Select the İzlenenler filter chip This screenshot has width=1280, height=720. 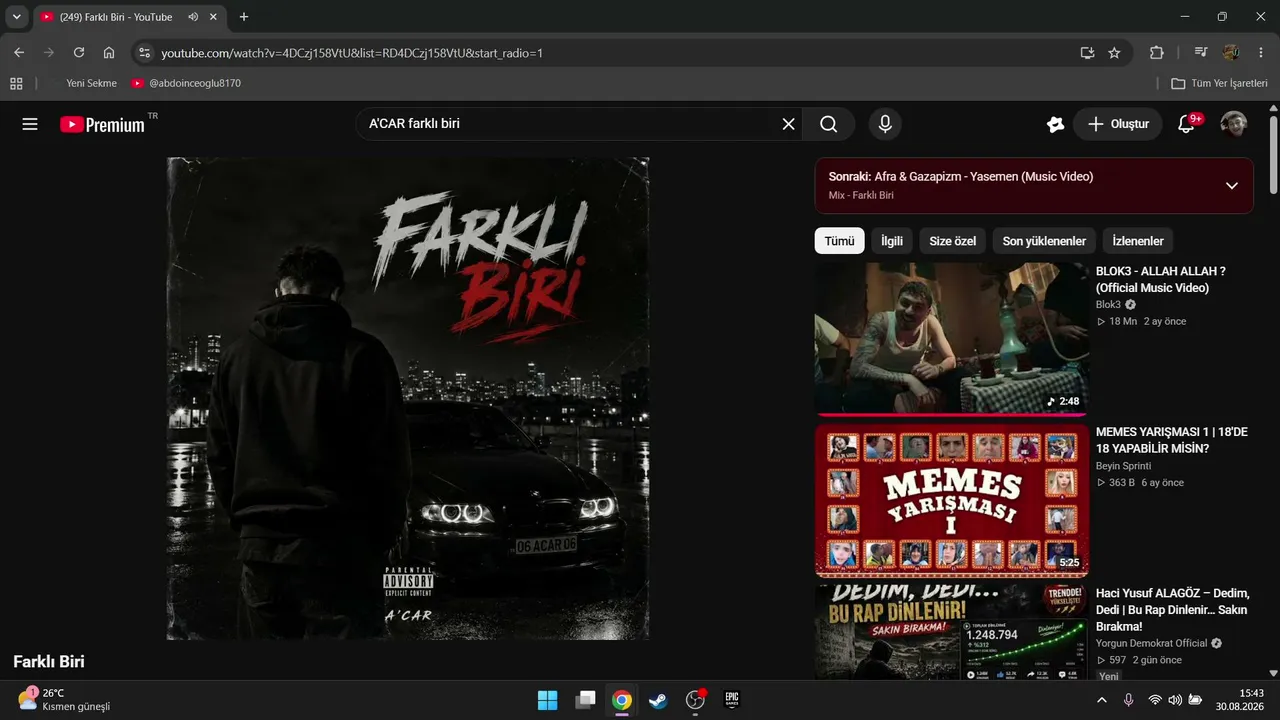1138,241
